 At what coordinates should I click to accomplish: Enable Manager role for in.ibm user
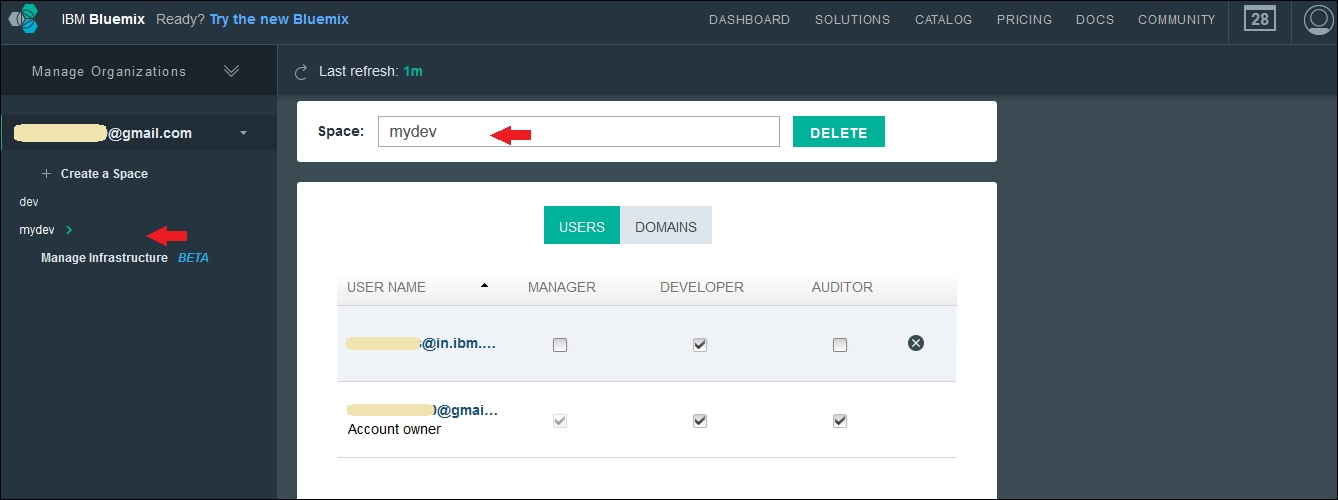tap(560, 344)
